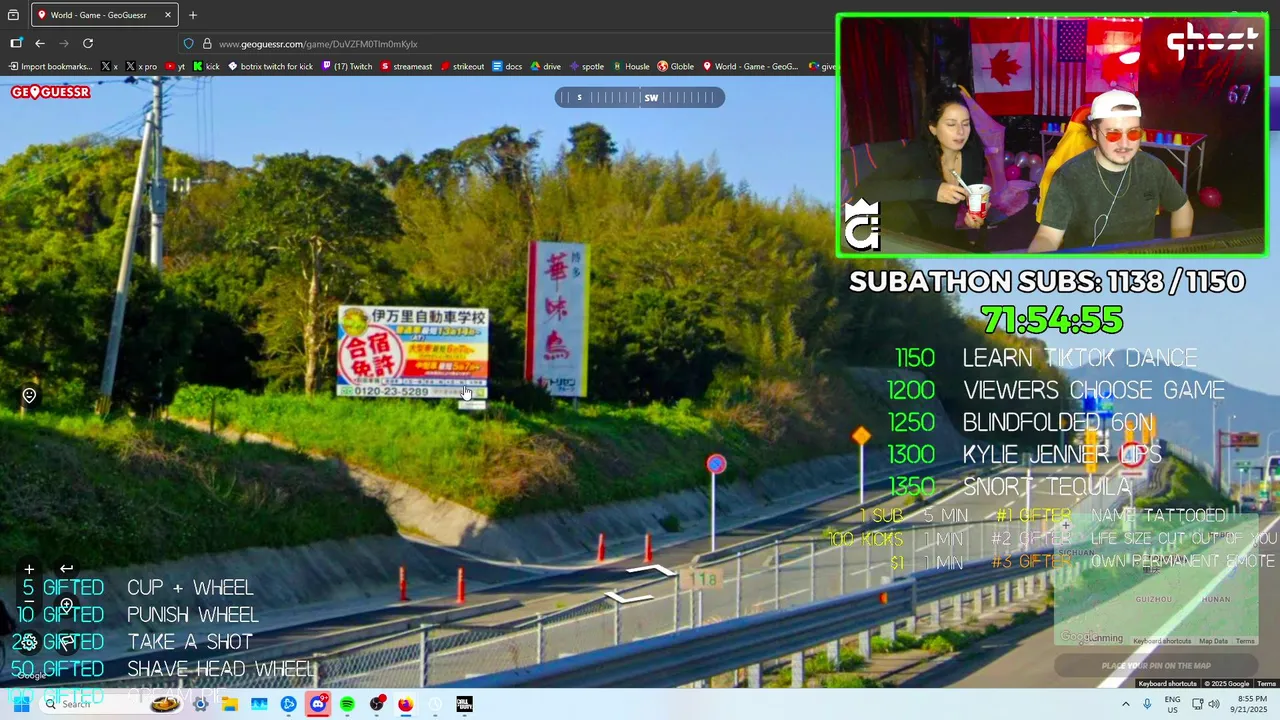The height and width of the screenshot is (720, 1280).
Task: Click the flag icon beside settings
Action: 66,642
